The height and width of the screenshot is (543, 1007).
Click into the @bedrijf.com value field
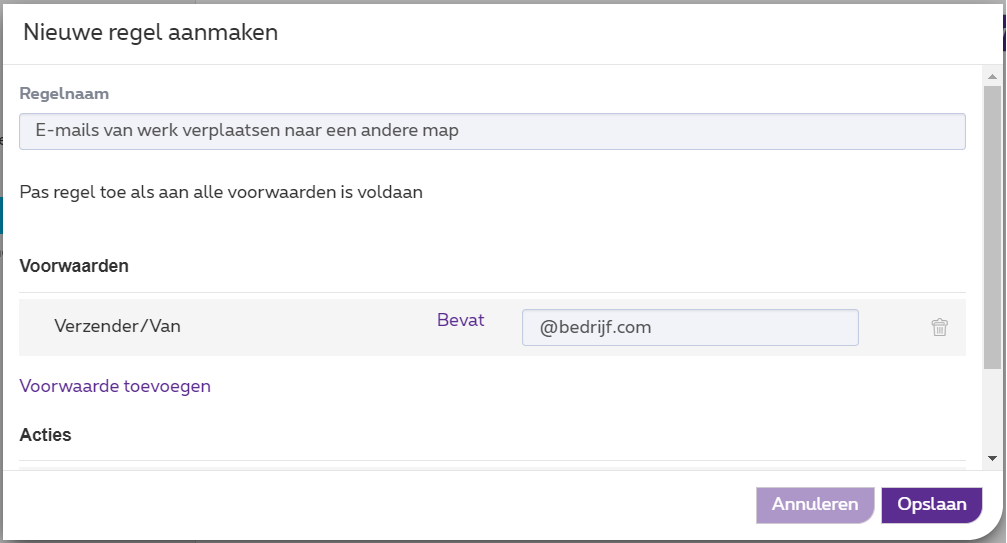690,327
